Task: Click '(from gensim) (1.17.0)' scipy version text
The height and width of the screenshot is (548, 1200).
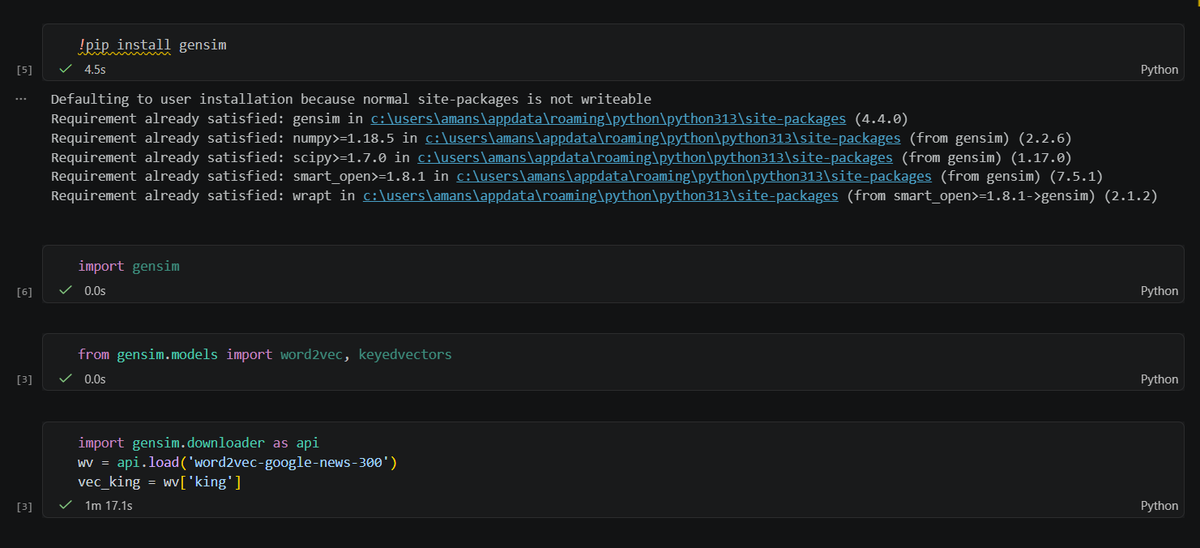Action: [986, 157]
